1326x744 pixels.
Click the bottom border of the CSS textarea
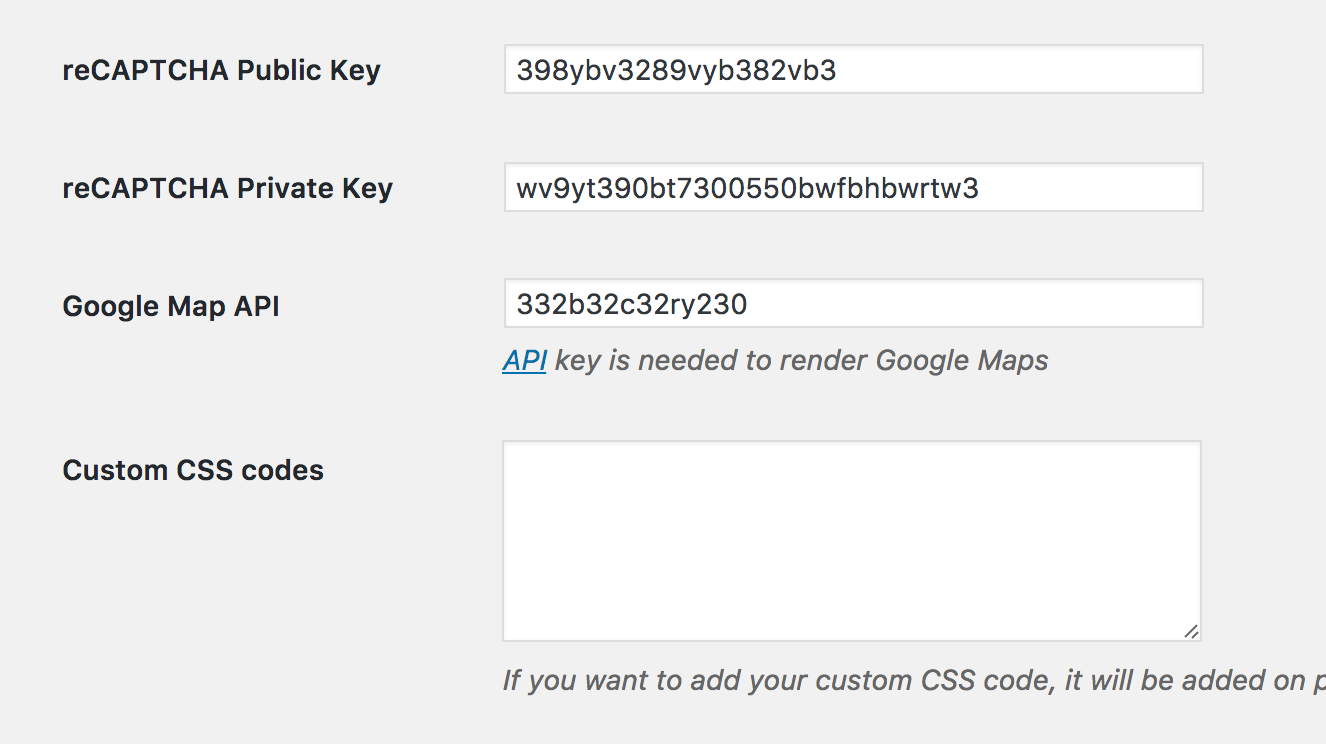coord(852,640)
